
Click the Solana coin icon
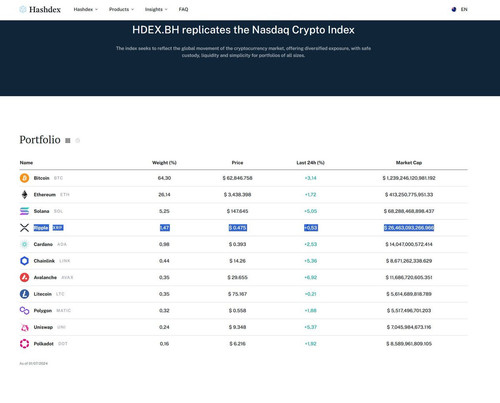click(24, 211)
